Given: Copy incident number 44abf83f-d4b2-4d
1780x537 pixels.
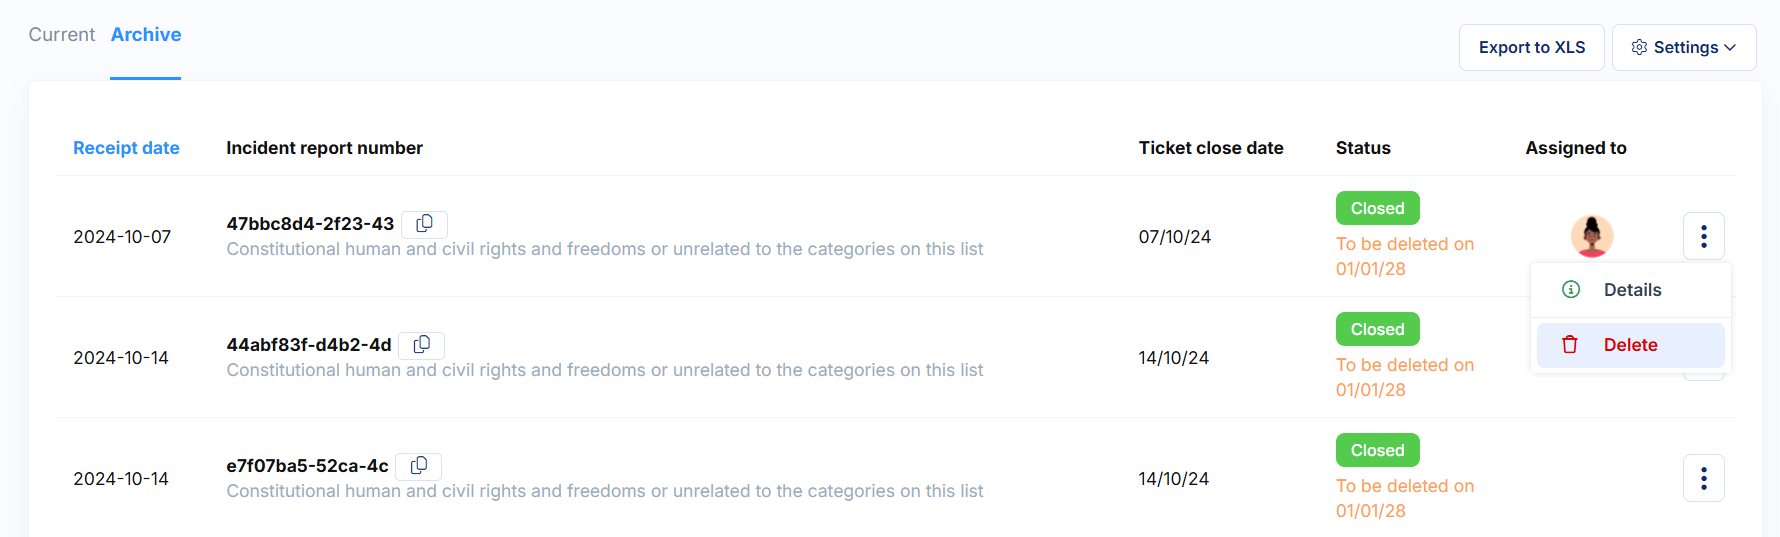Looking at the screenshot, I should 422,345.
